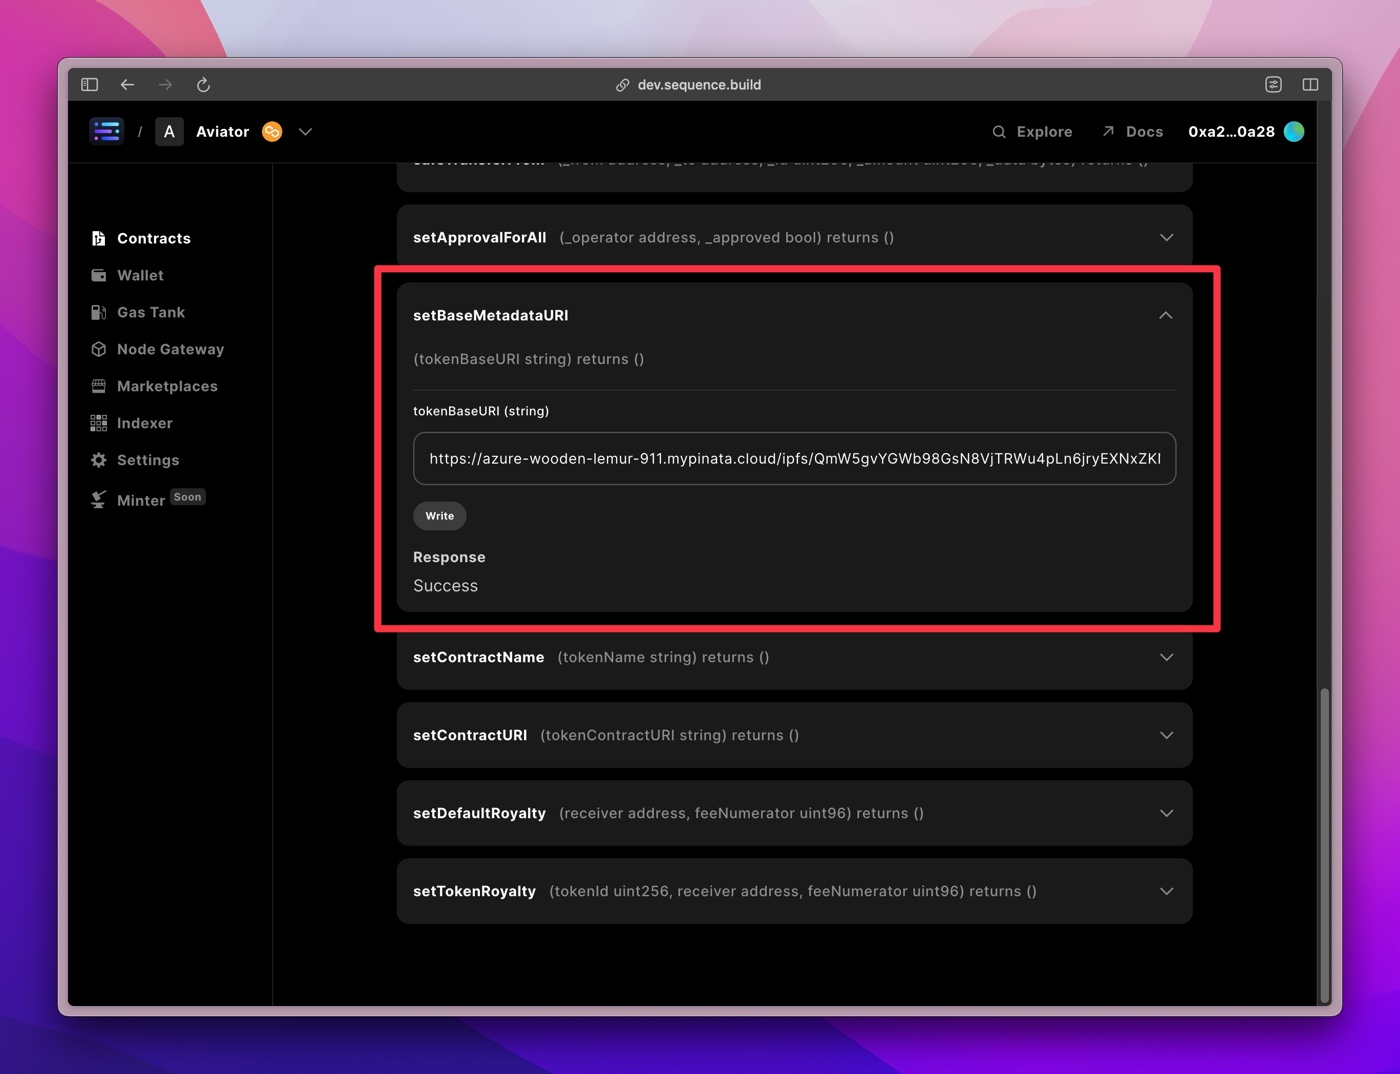Screen dimensions: 1400x1074
Task: Switch to the Docs section in header
Action: click(1144, 131)
